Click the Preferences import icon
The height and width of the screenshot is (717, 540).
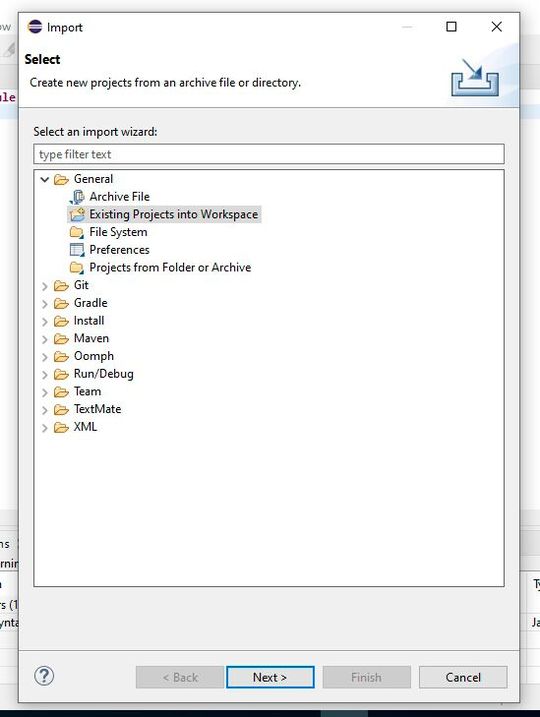click(77, 250)
